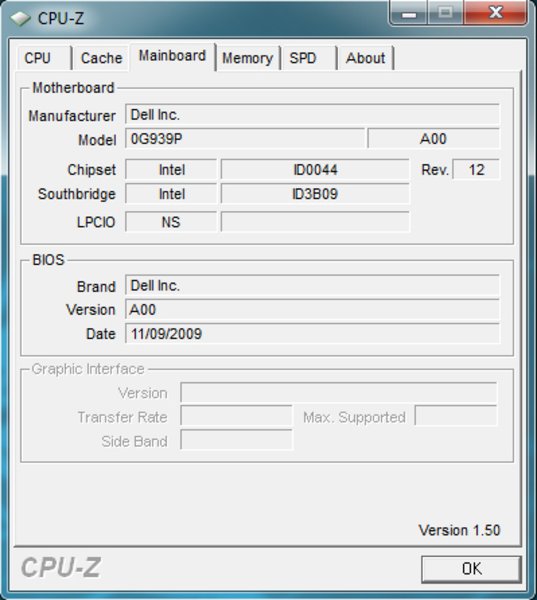537x600 pixels.
Task: Click the Manufacturer field showing Dell Inc.
Action: [x=312, y=114]
